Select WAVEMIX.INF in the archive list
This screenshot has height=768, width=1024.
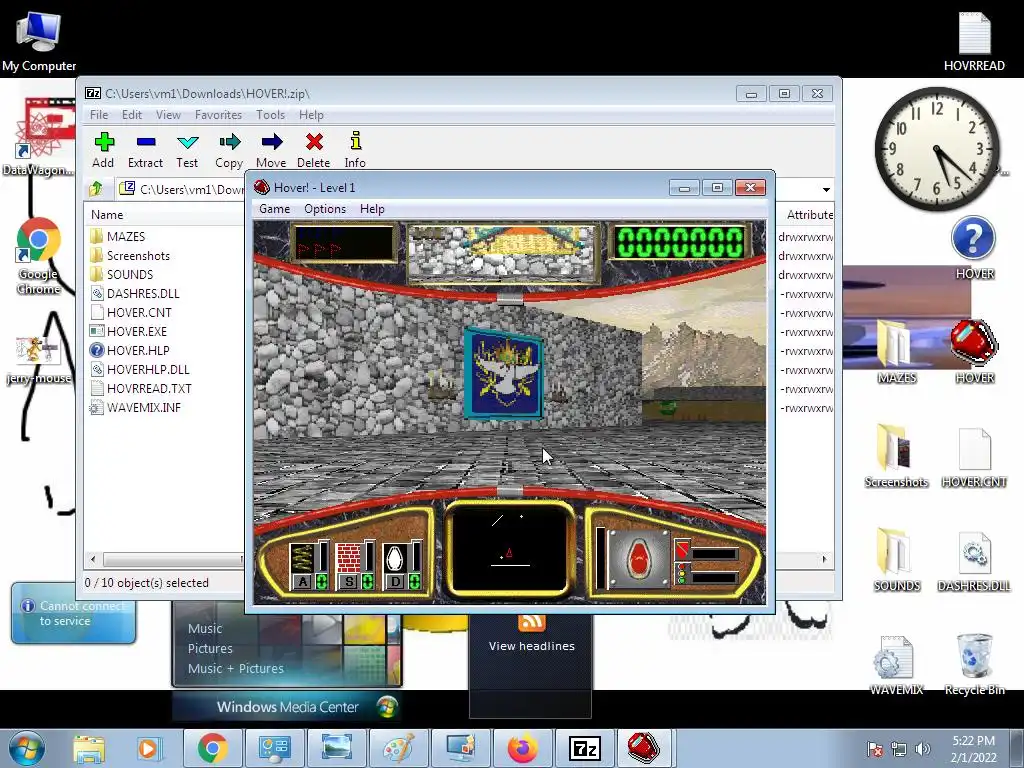click(x=135, y=408)
